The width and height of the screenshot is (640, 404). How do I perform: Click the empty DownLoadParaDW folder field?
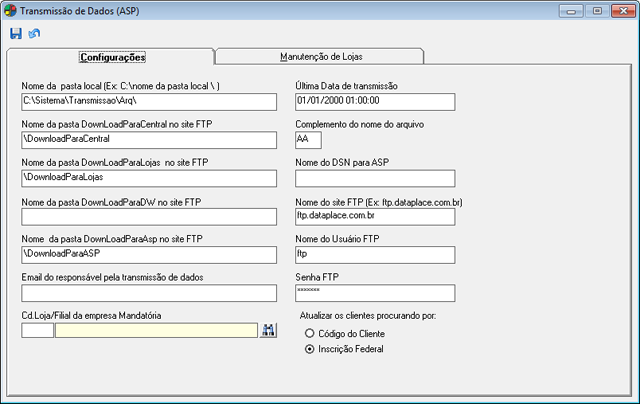(x=148, y=216)
